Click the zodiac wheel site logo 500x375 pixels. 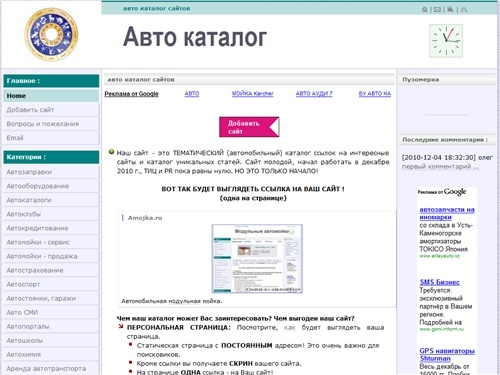pos(51,34)
